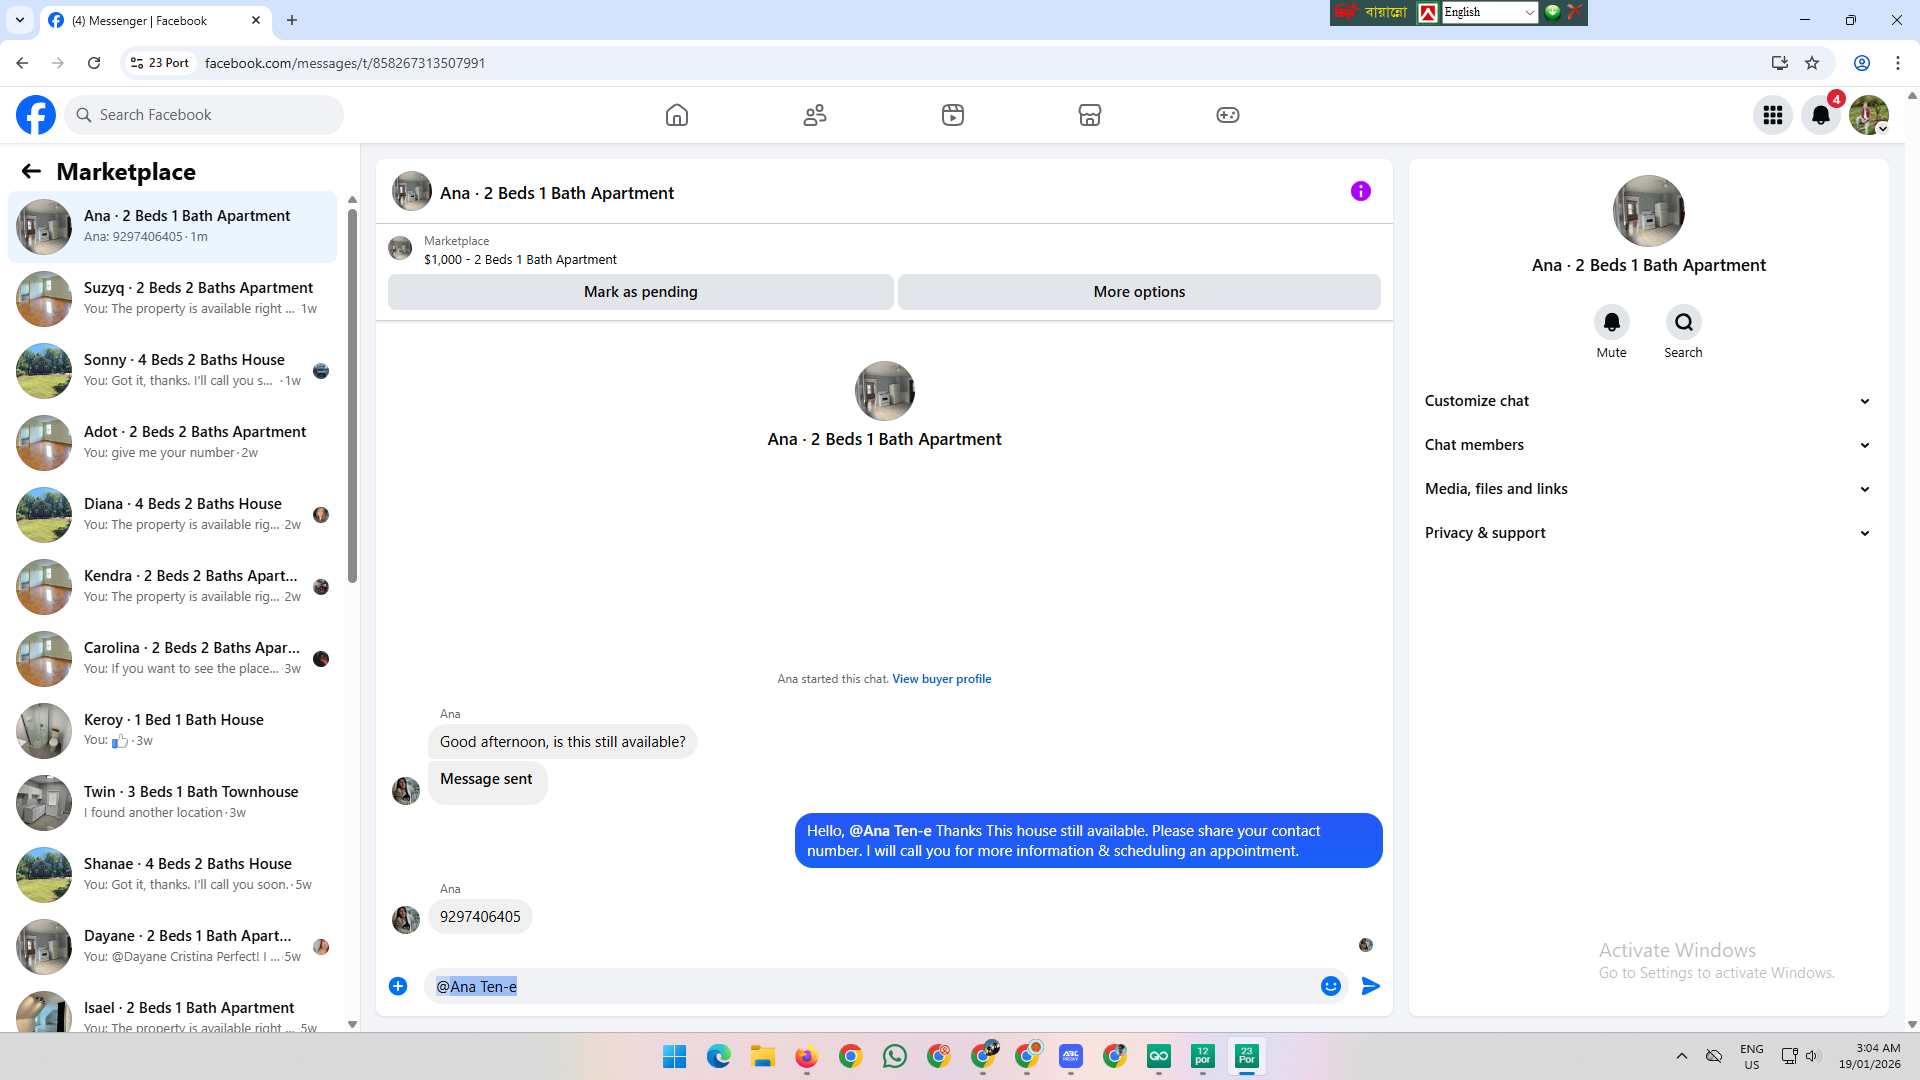Open the Video (Reels) icon
The image size is (1920, 1080).
coord(953,115)
